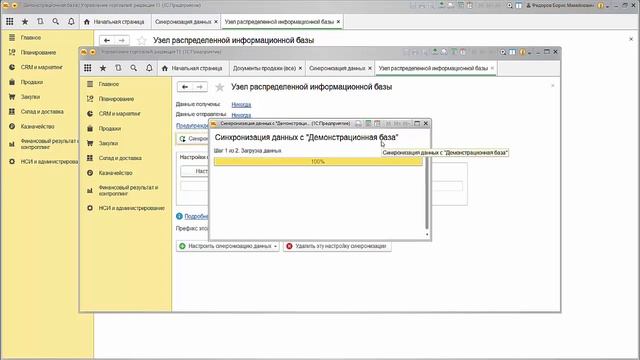The image size is (640, 360).
Task: Click the user name in outer title bar
Action: 563,5
